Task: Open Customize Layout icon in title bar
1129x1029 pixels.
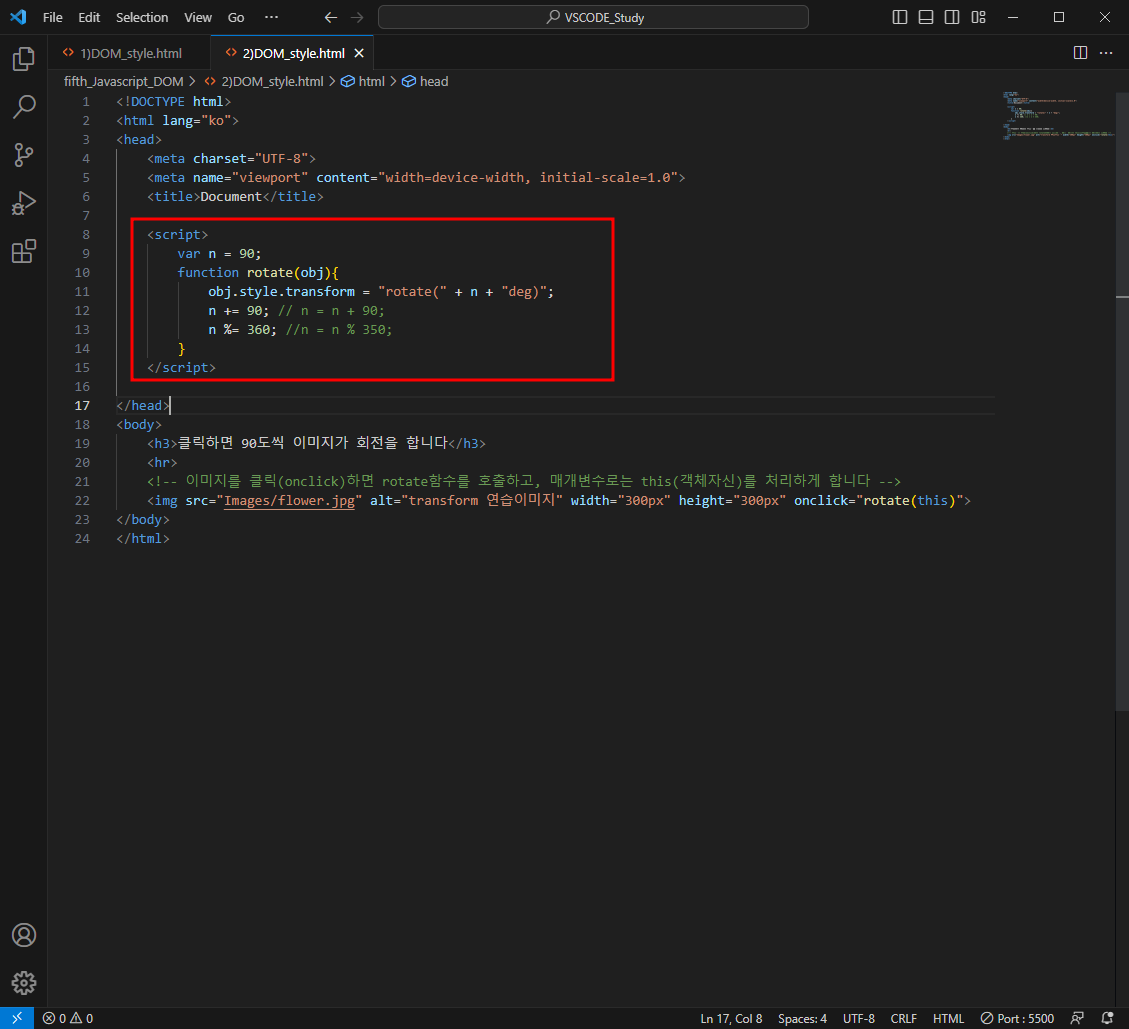Action: coord(978,17)
